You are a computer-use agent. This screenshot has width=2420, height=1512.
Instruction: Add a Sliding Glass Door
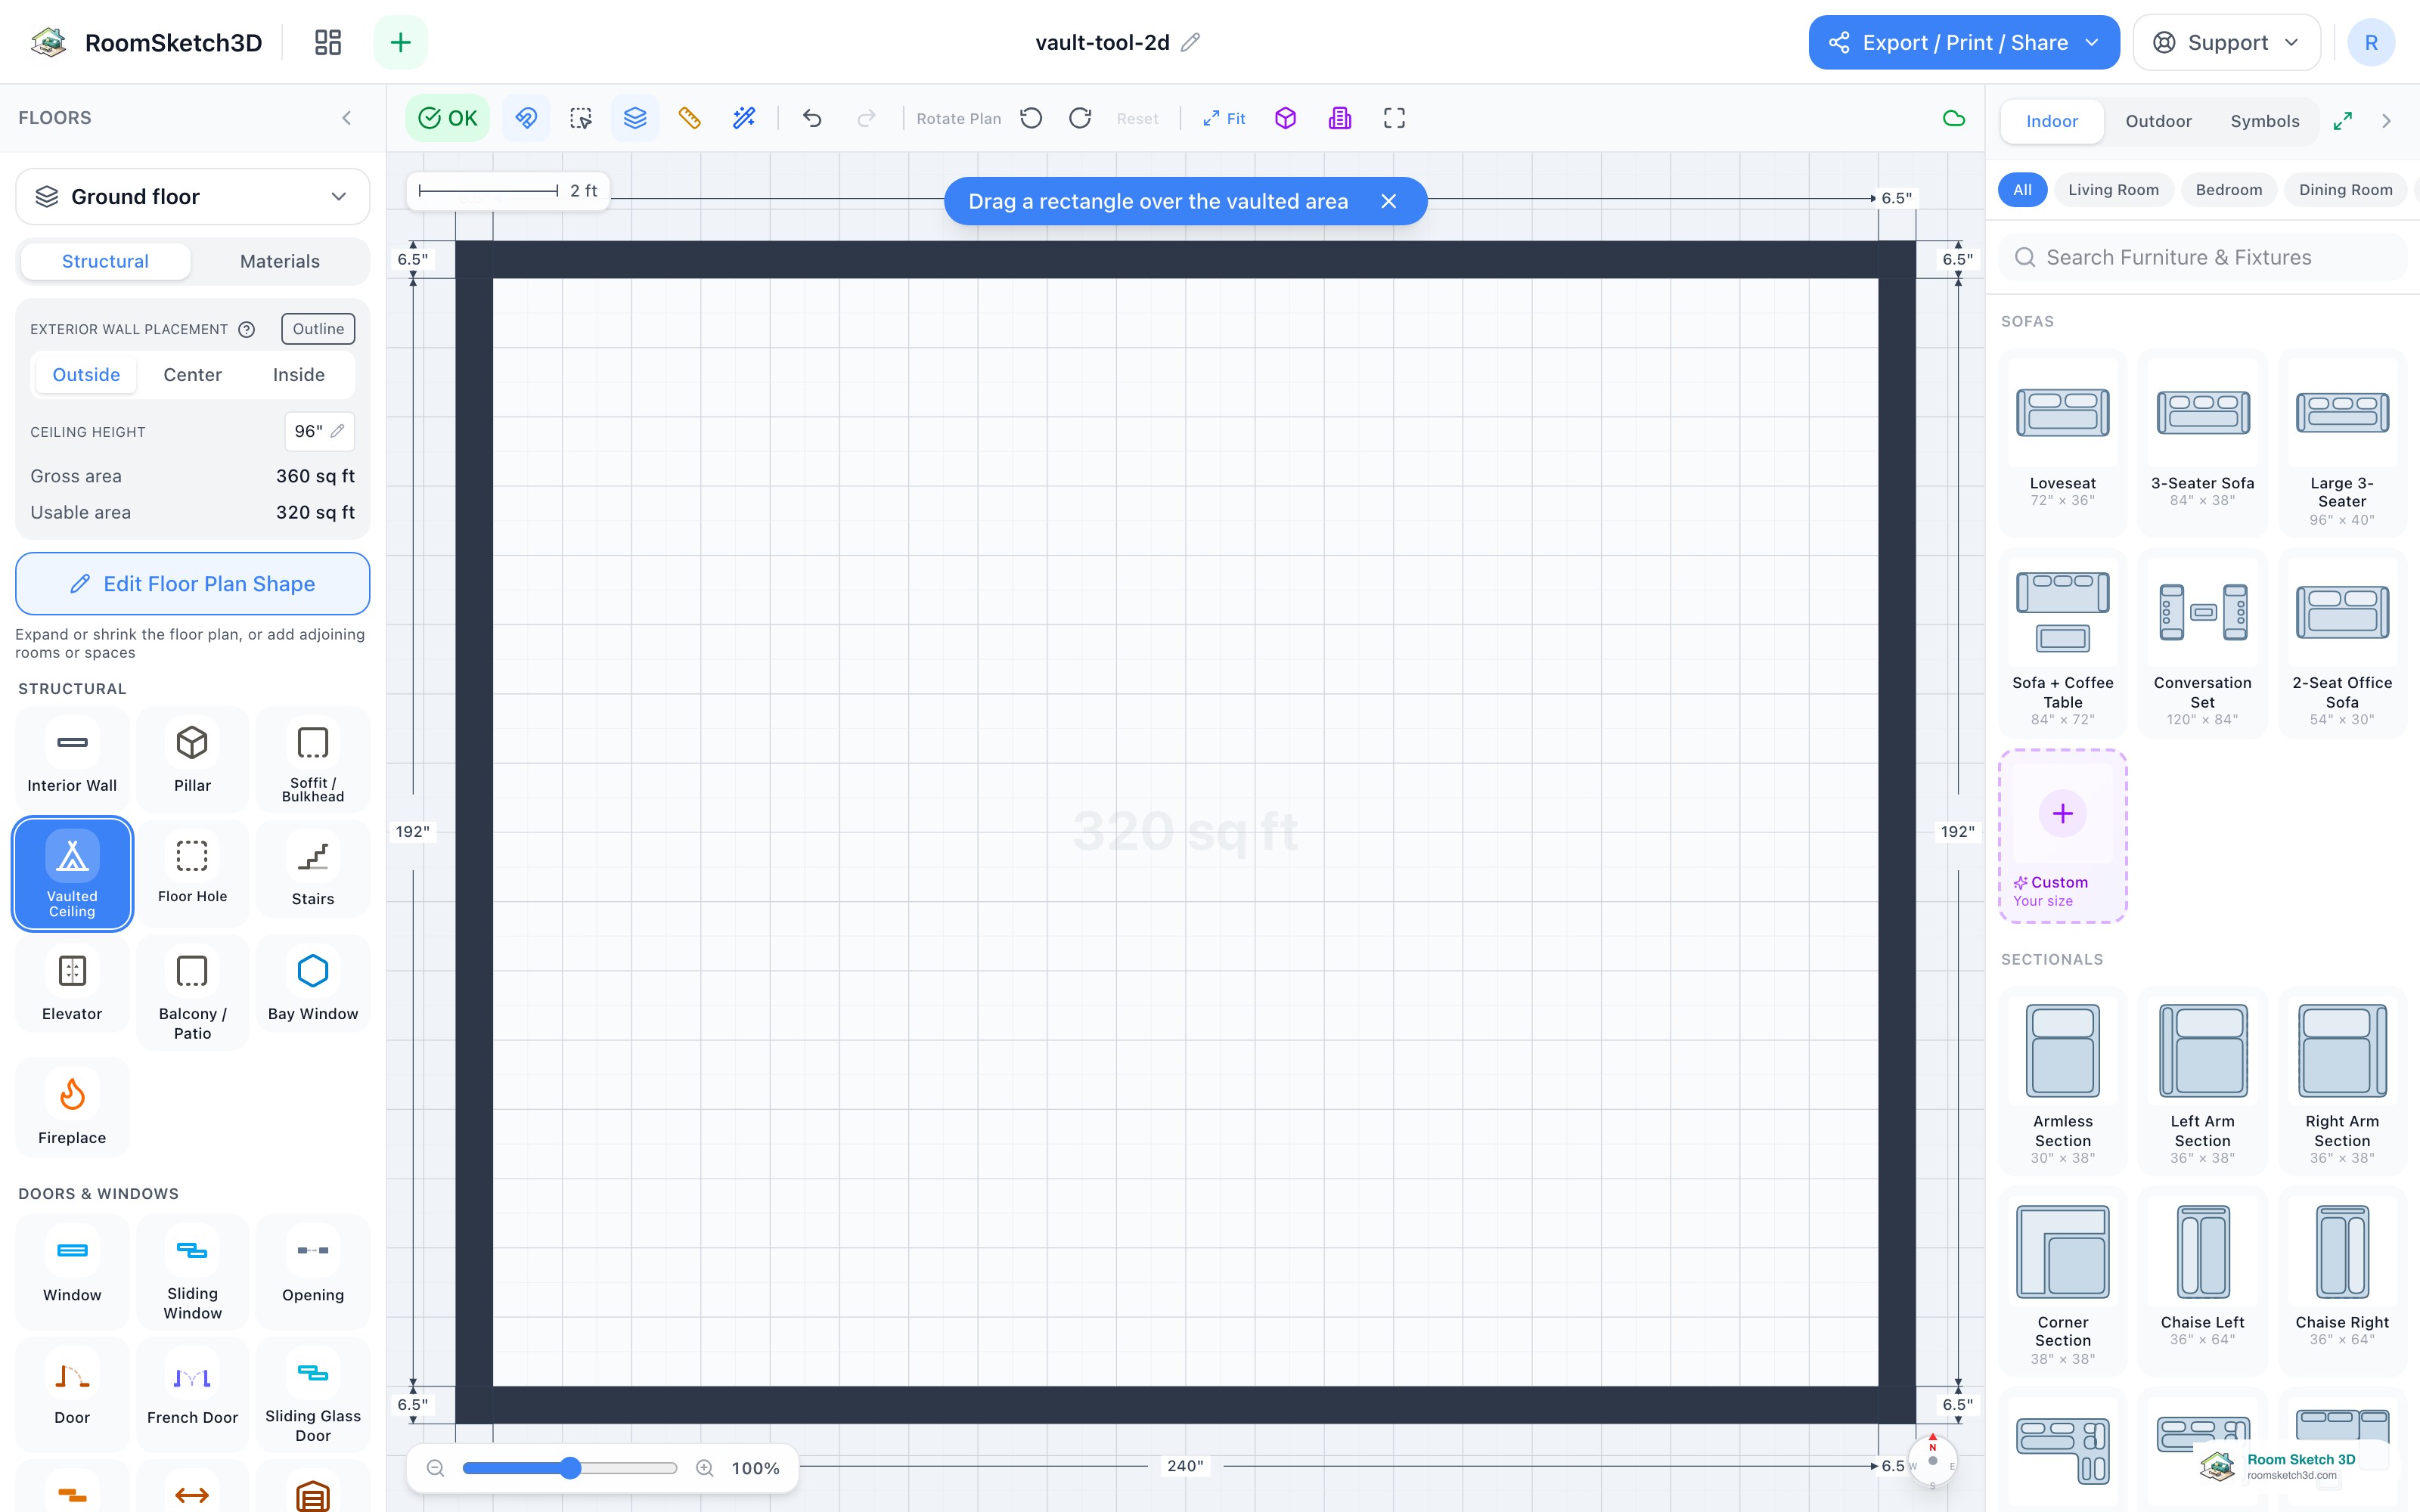pos(313,1394)
